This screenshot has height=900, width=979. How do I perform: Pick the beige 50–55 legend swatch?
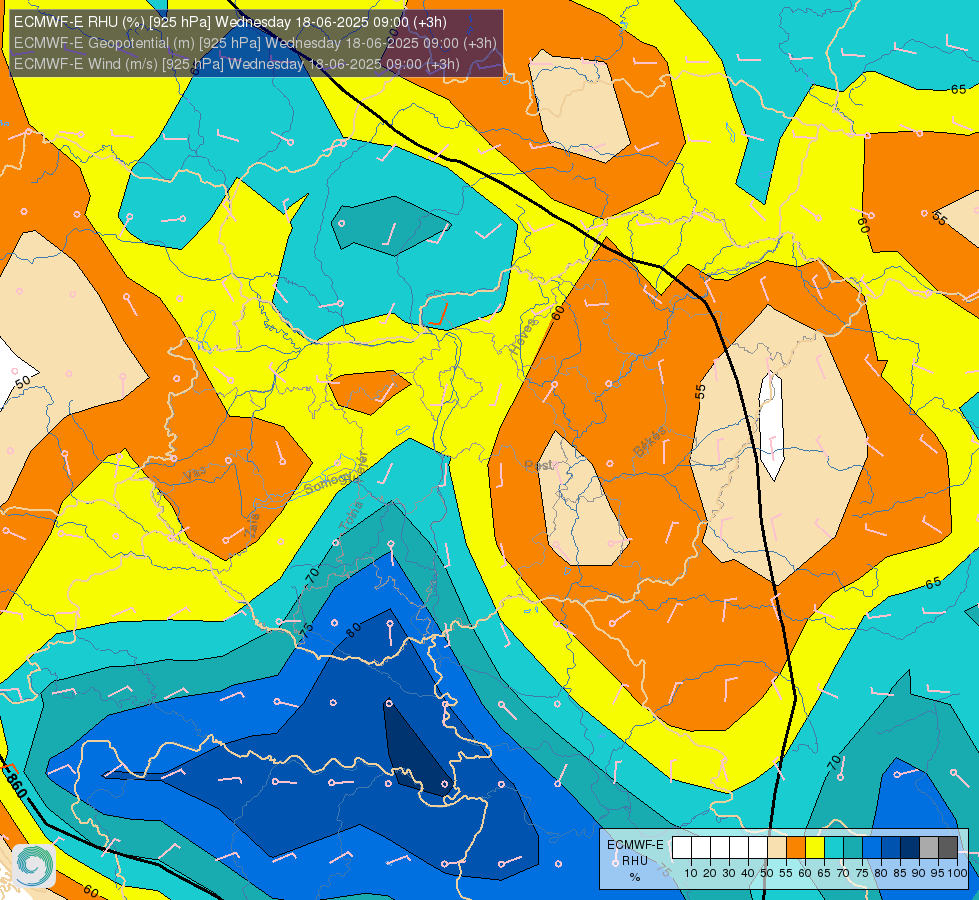tap(777, 848)
